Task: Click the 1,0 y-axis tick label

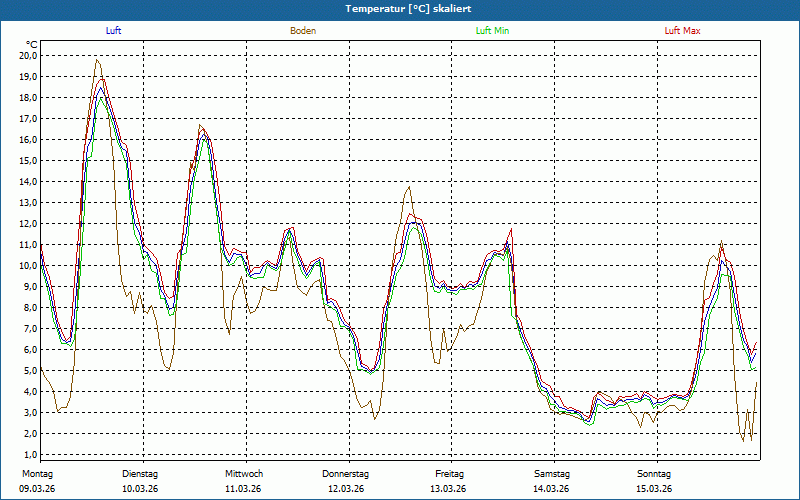Action: [28, 454]
